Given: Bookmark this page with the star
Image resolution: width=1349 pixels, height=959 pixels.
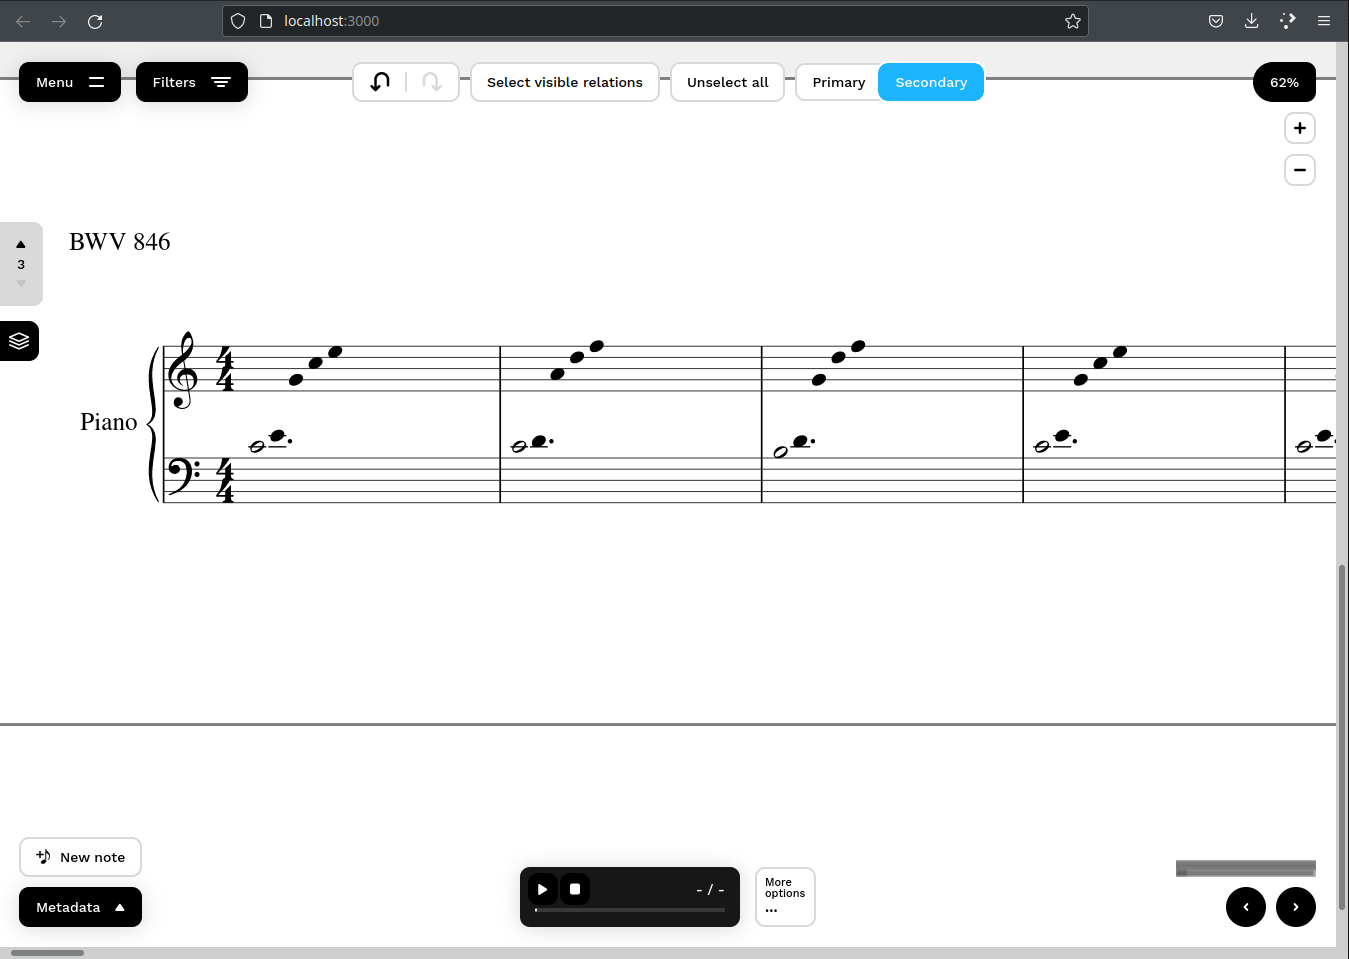Looking at the screenshot, I should [1073, 21].
